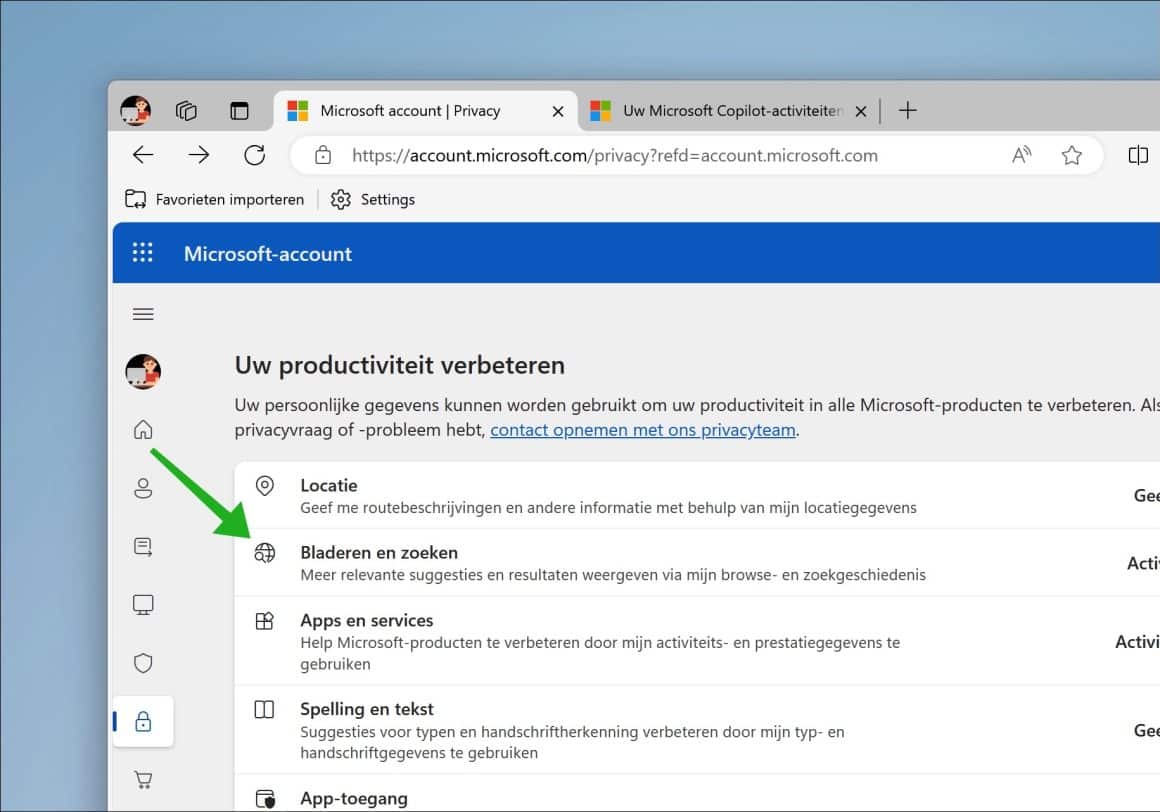The height and width of the screenshot is (812, 1160).
Task: Close the Uw Microsoft Copilot-activiteiten tab
Action: pos(860,111)
